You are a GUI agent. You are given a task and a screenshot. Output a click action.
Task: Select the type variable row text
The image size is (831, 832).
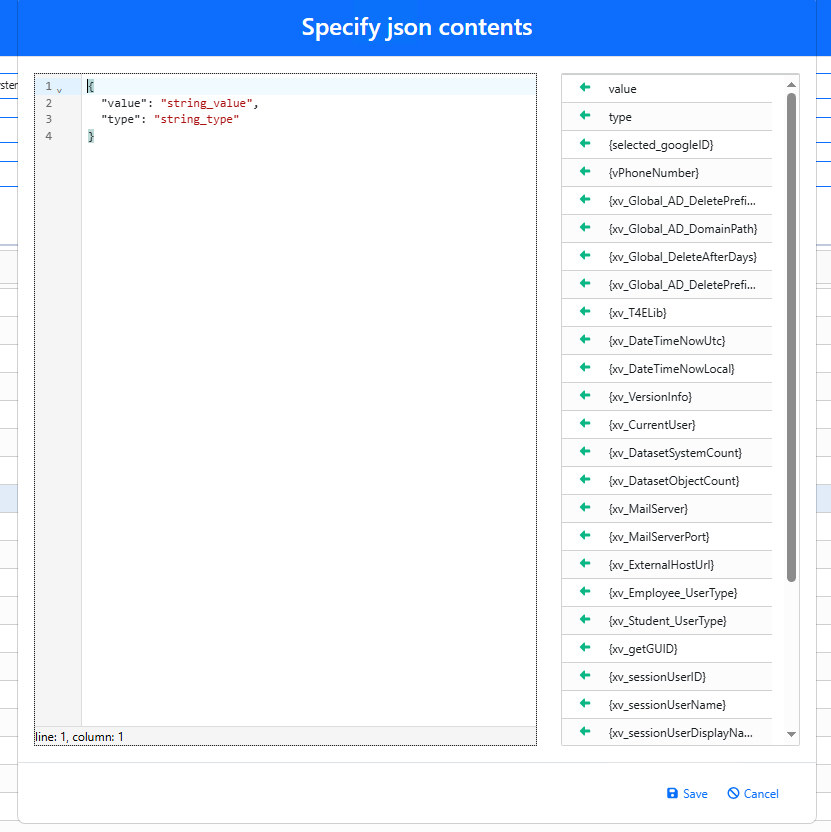620,117
